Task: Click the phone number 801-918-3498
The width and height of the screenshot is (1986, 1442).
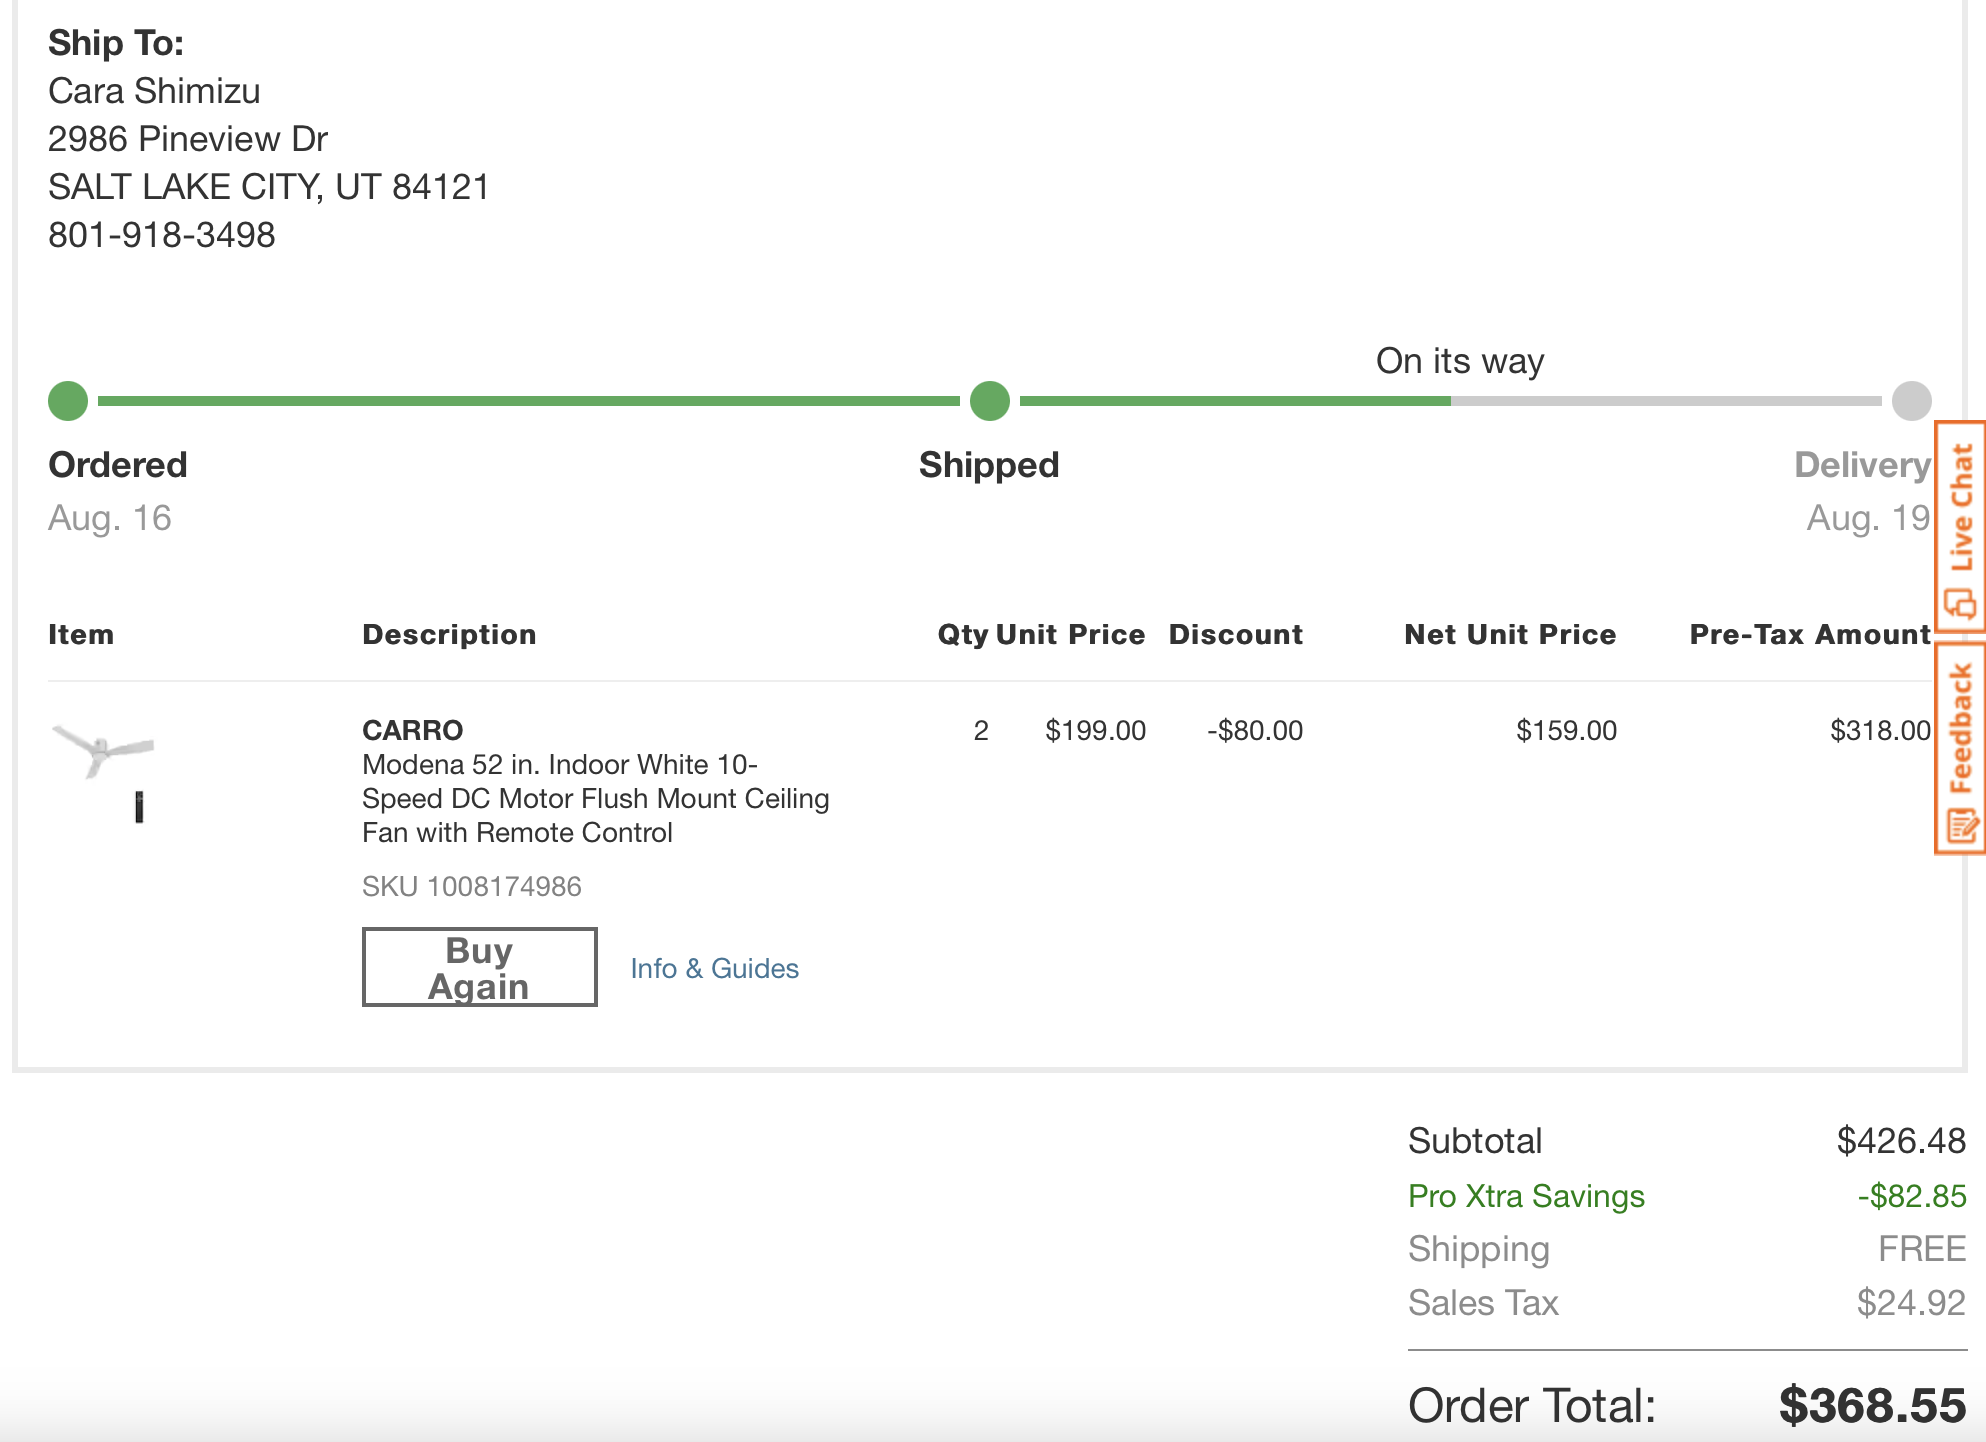Action: 161,235
